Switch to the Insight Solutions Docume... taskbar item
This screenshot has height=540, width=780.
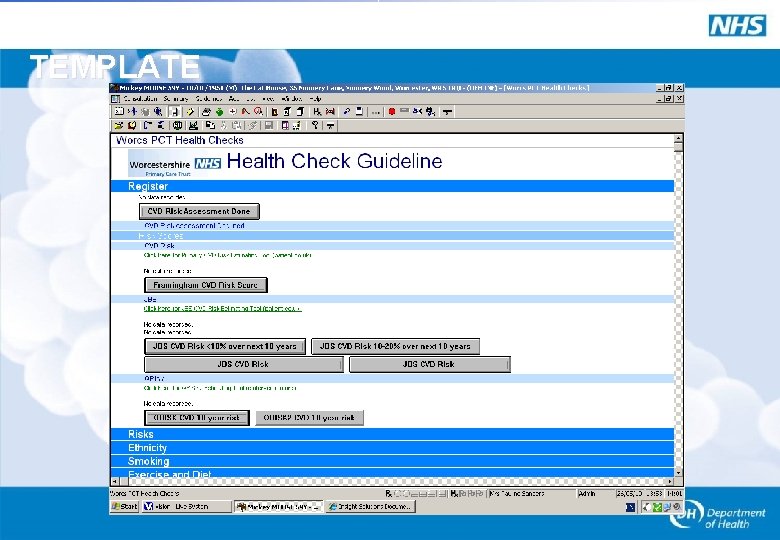(x=370, y=507)
